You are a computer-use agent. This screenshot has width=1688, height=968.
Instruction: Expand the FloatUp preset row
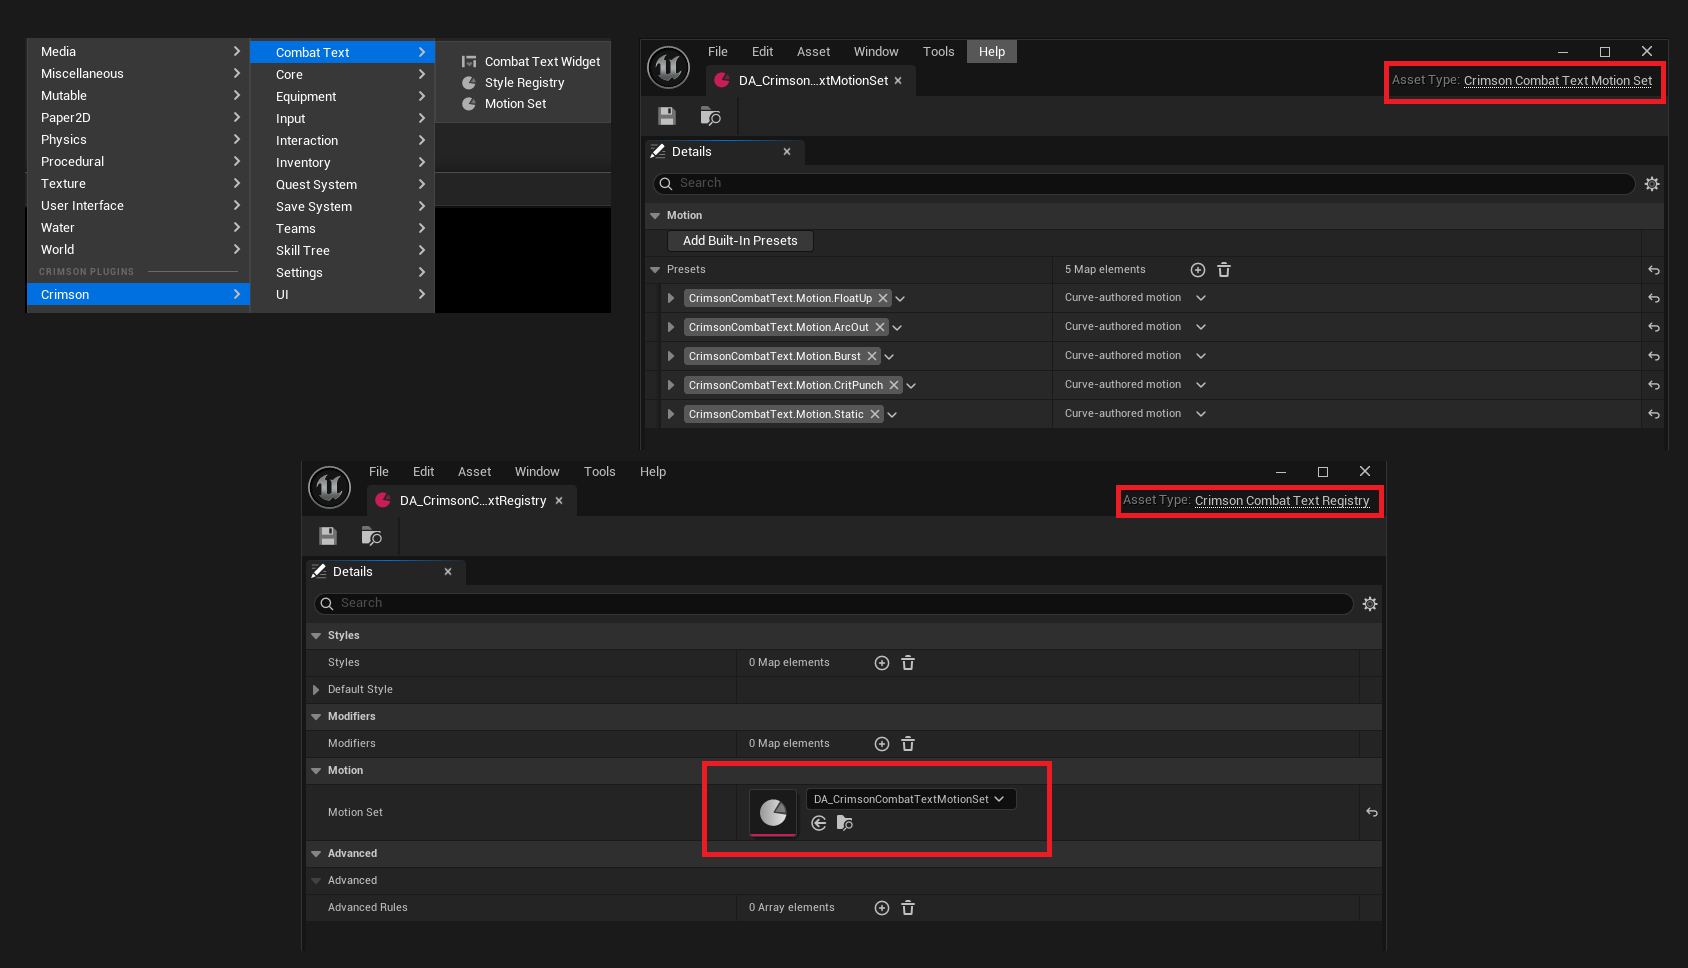click(x=671, y=298)
